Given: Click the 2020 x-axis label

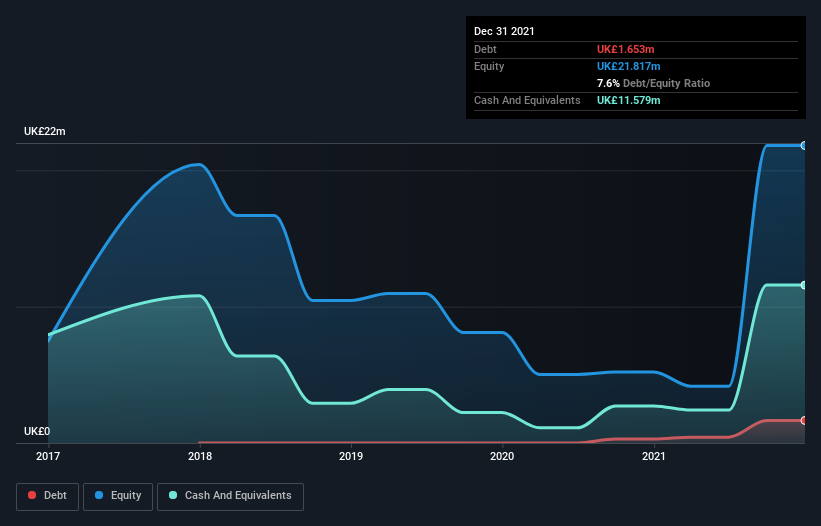Looking at the screenshot, I should pos(502,456).
